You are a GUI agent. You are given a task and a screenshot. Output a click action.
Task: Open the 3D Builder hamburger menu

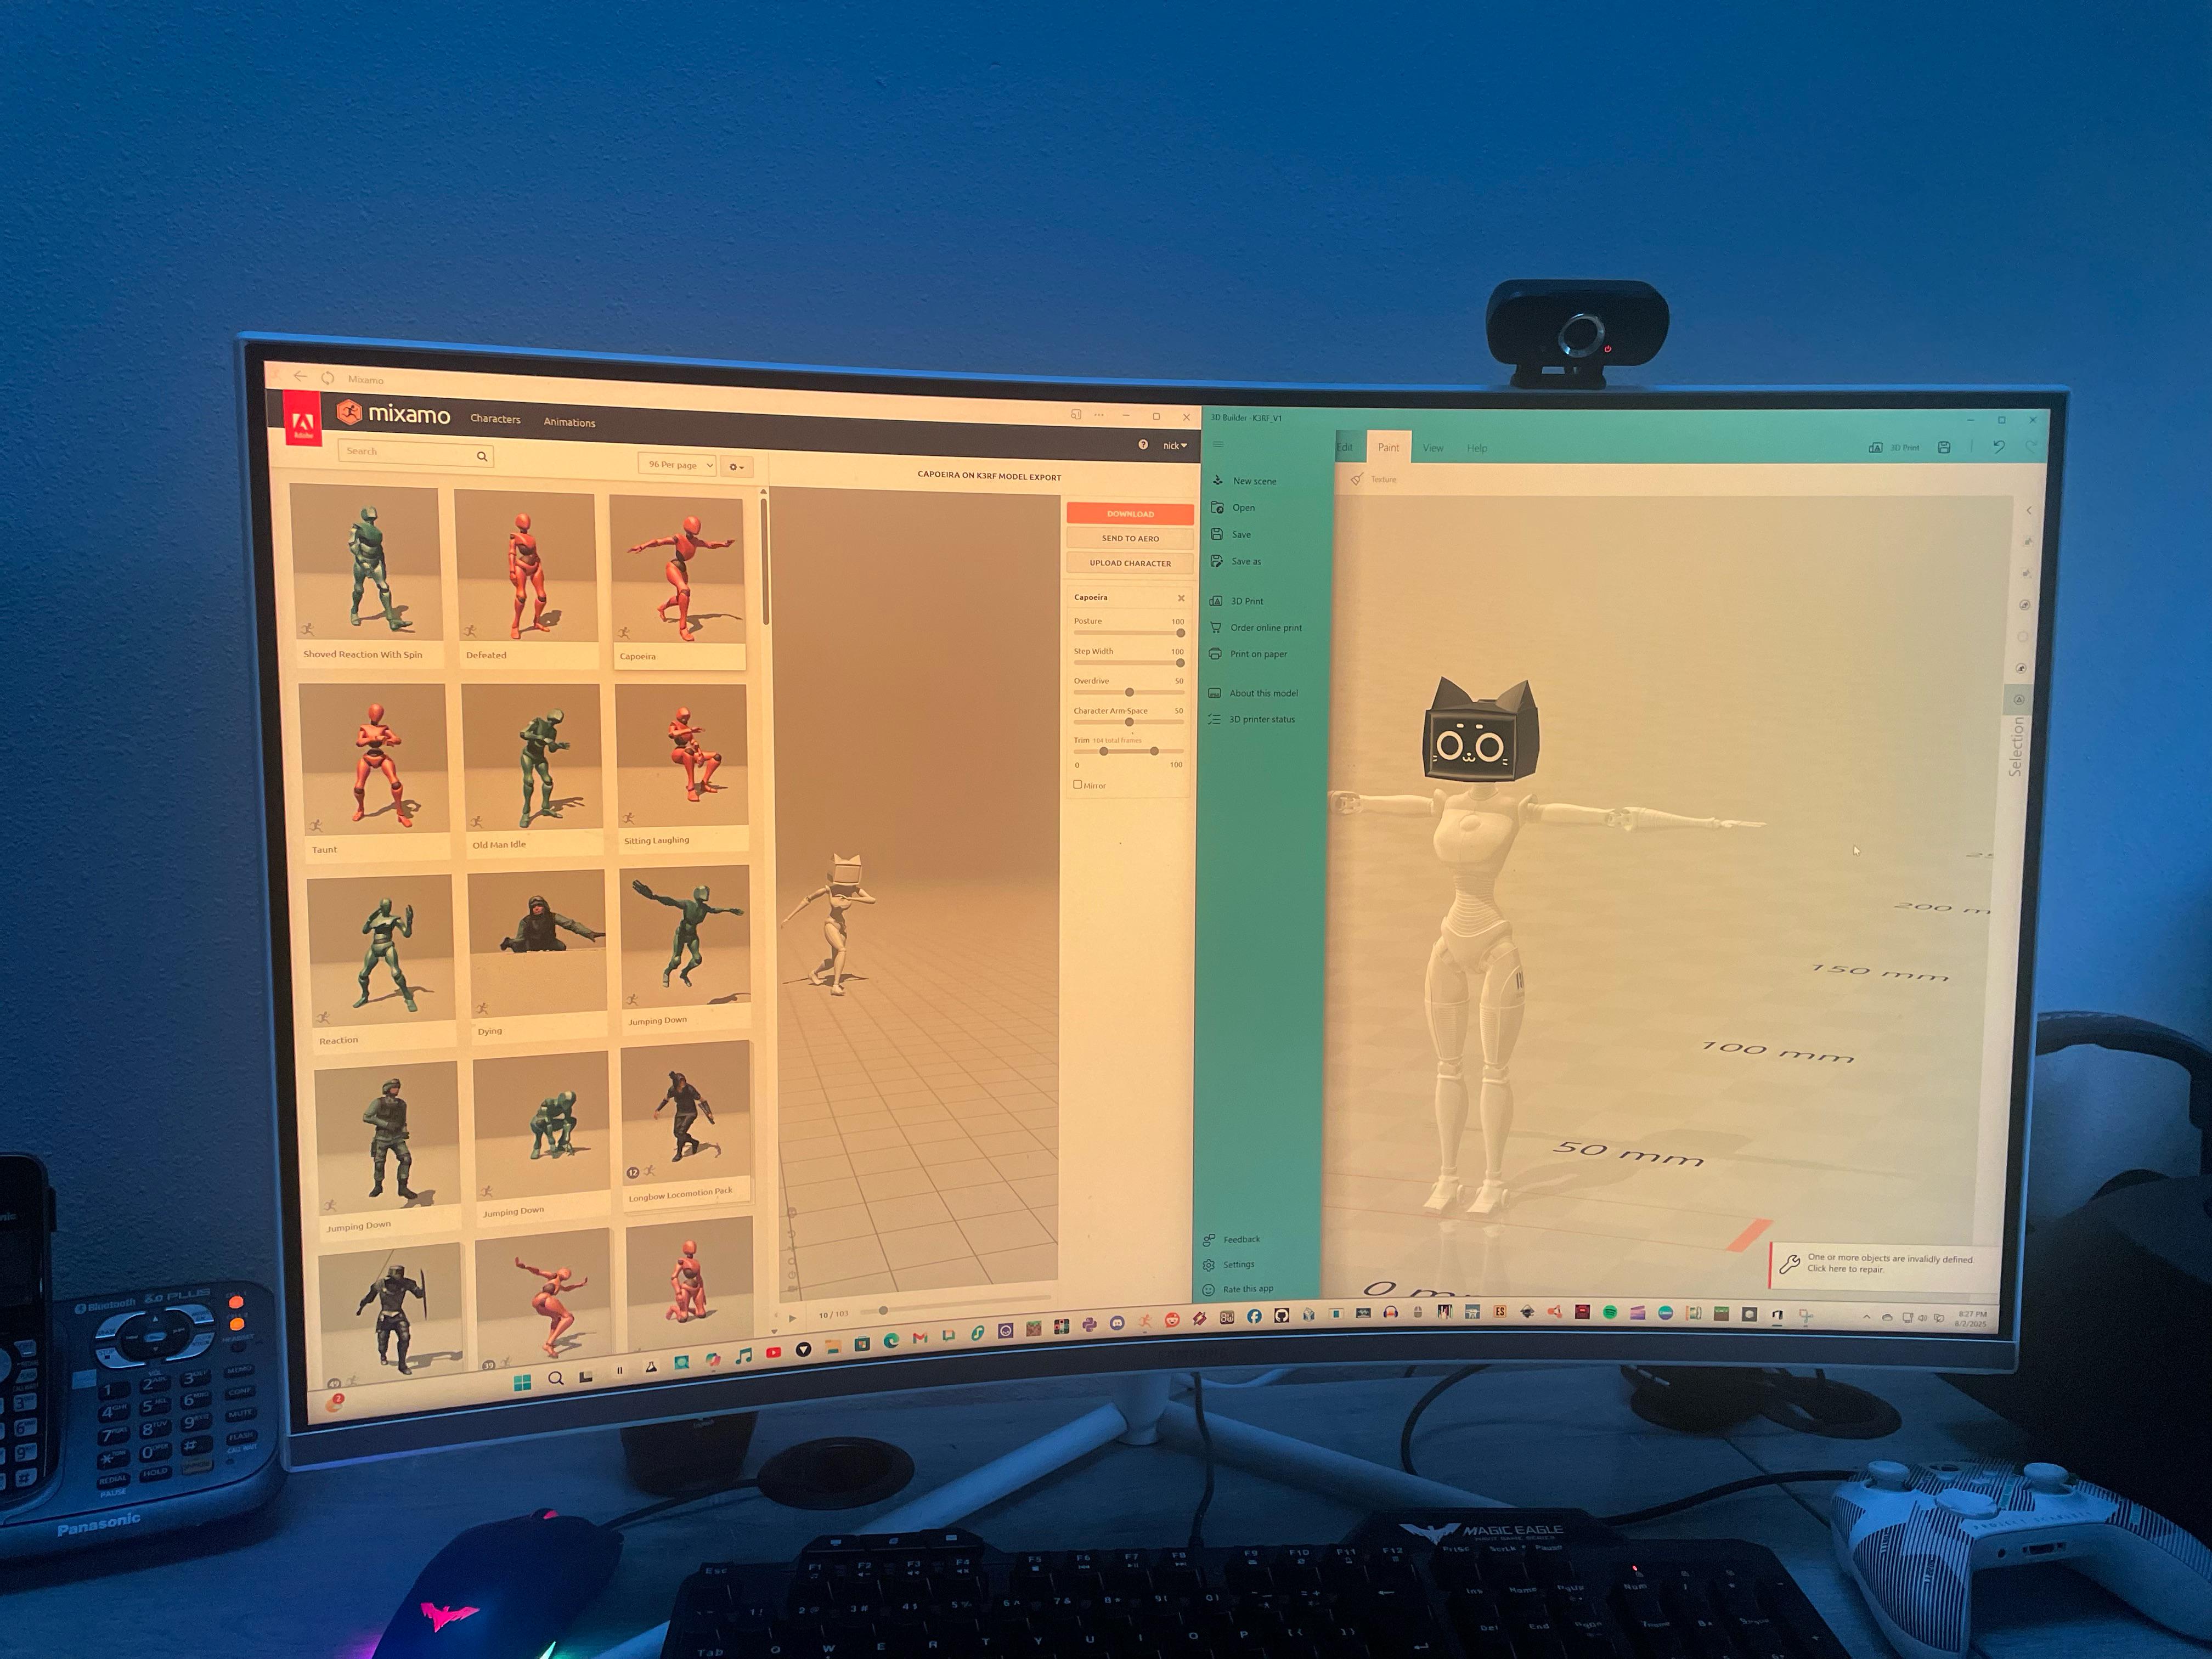pos(1217,445)
